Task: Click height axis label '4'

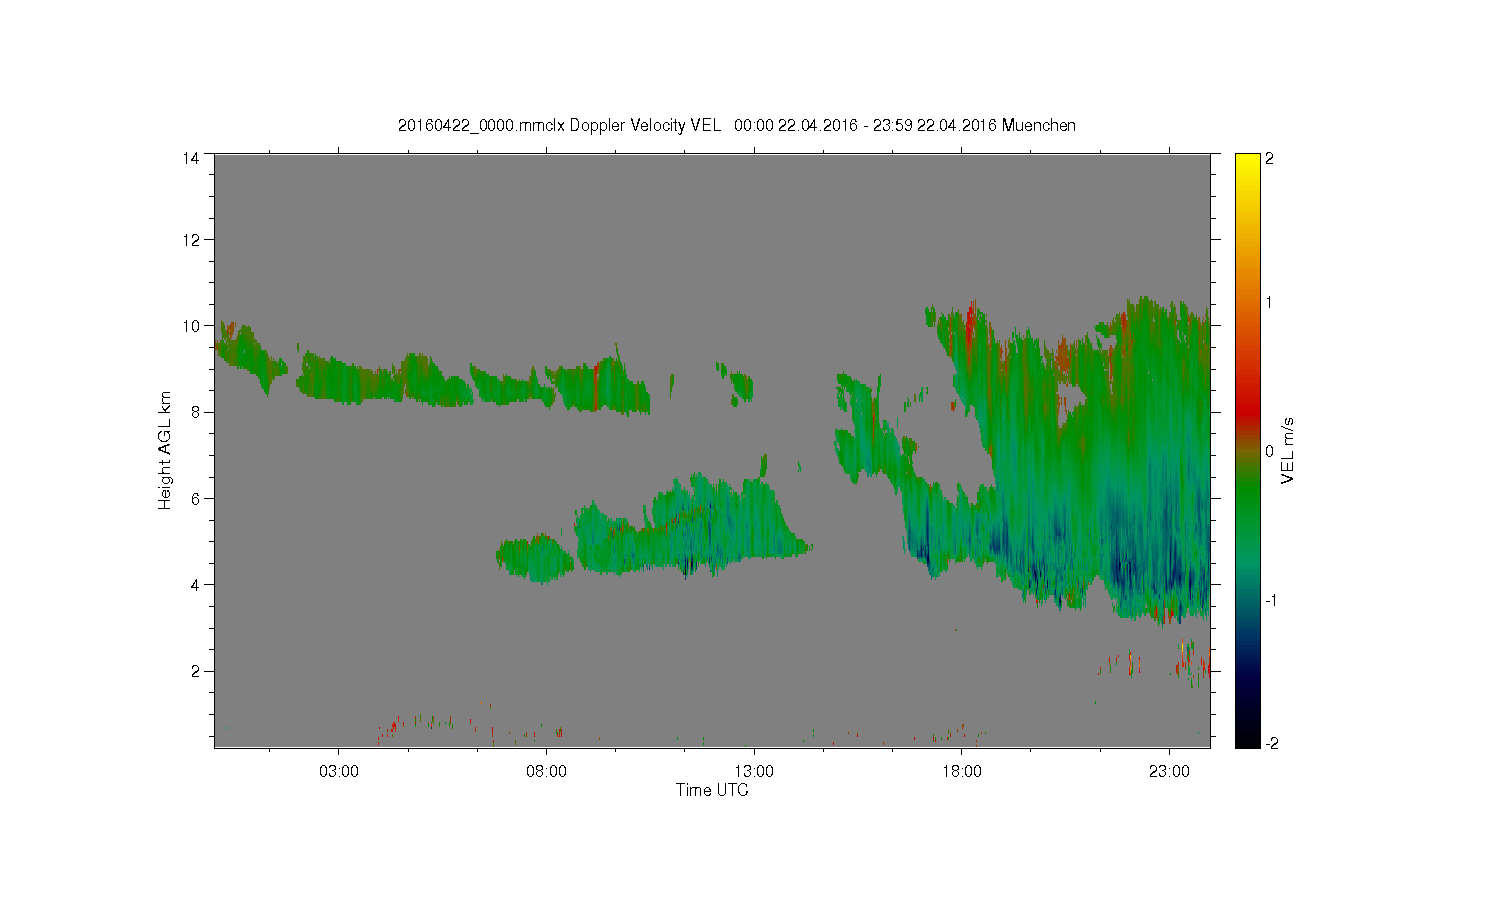Action: [x=195, y=585]
